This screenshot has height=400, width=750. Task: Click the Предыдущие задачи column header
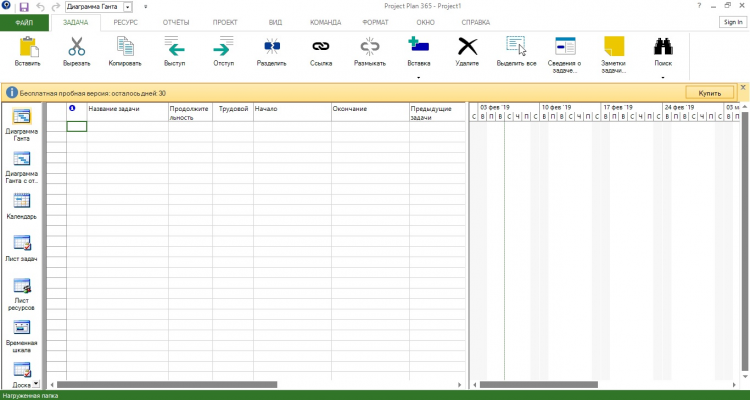437,112
